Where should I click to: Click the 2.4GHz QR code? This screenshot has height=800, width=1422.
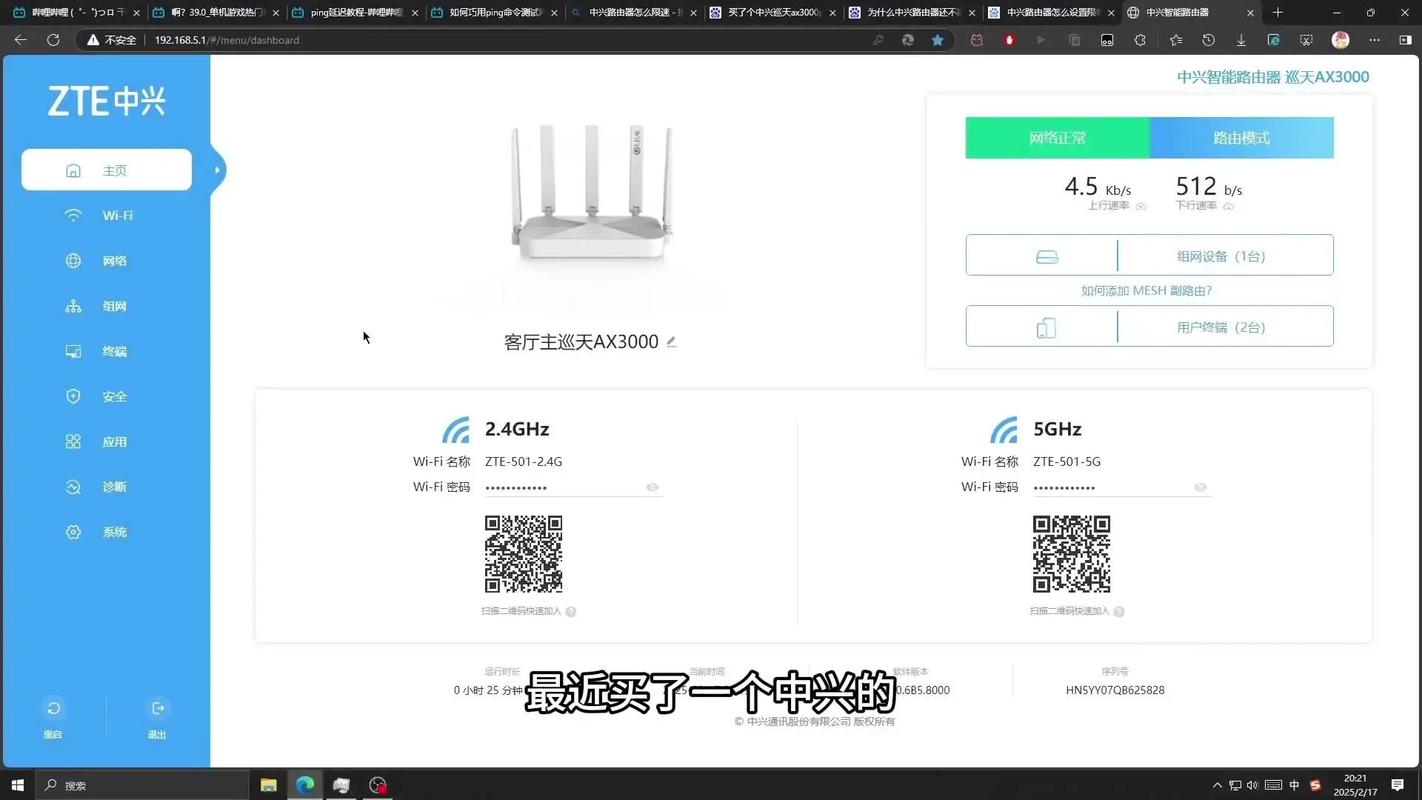tap(524, 554)
